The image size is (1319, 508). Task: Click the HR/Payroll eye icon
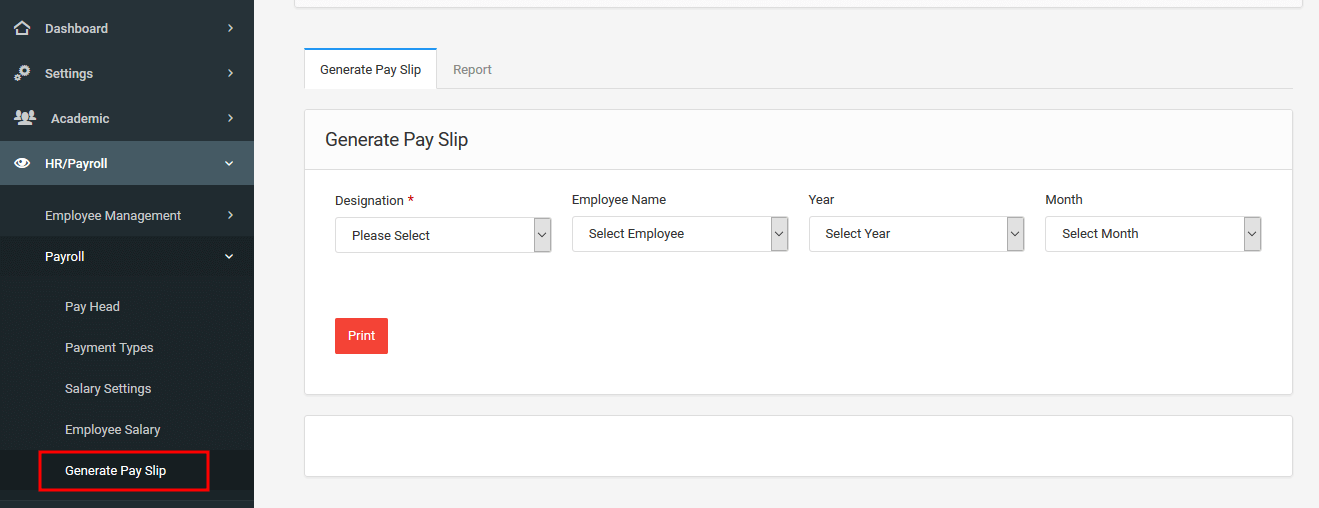click(x=22, y=163)
